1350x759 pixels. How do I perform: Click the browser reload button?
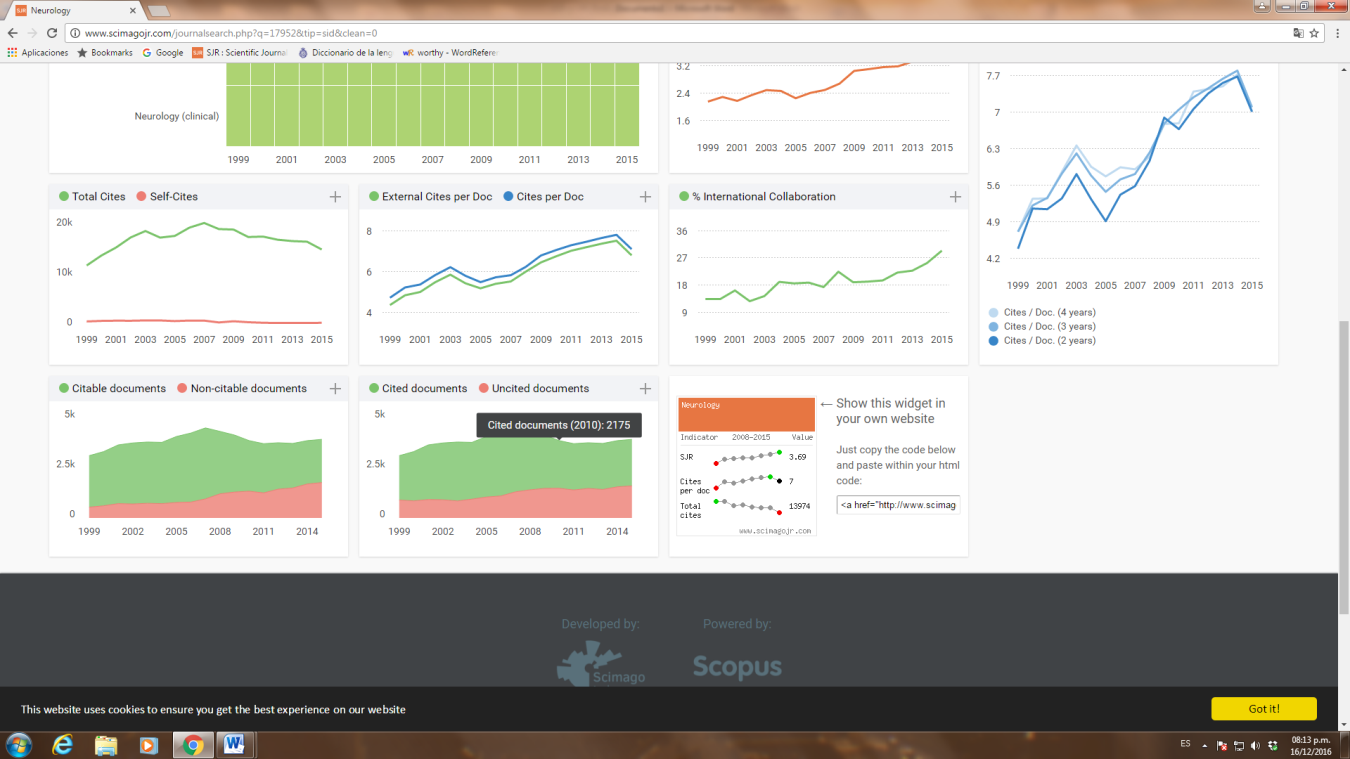click(52, 33)
